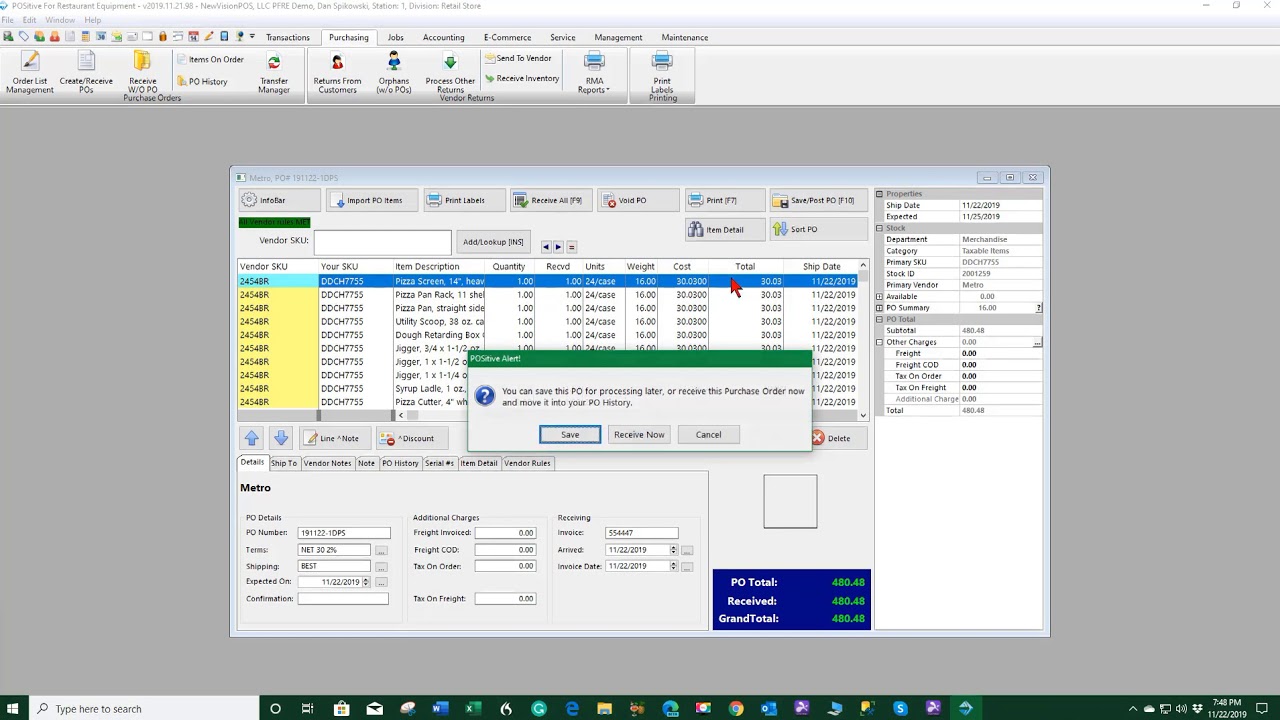Click the Vendor SKU input field
Screen dimensions: 1280x720
pyautogui.click(x=382, y=241)
